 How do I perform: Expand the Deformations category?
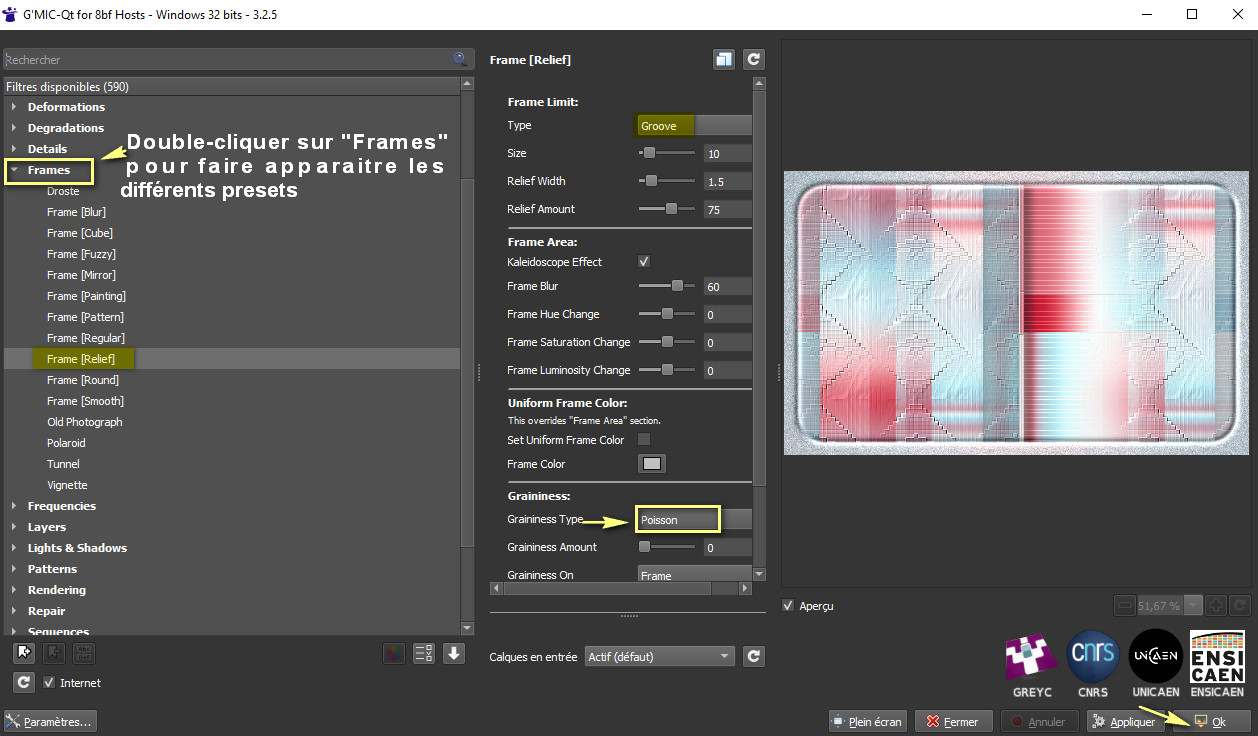[14, 107]
